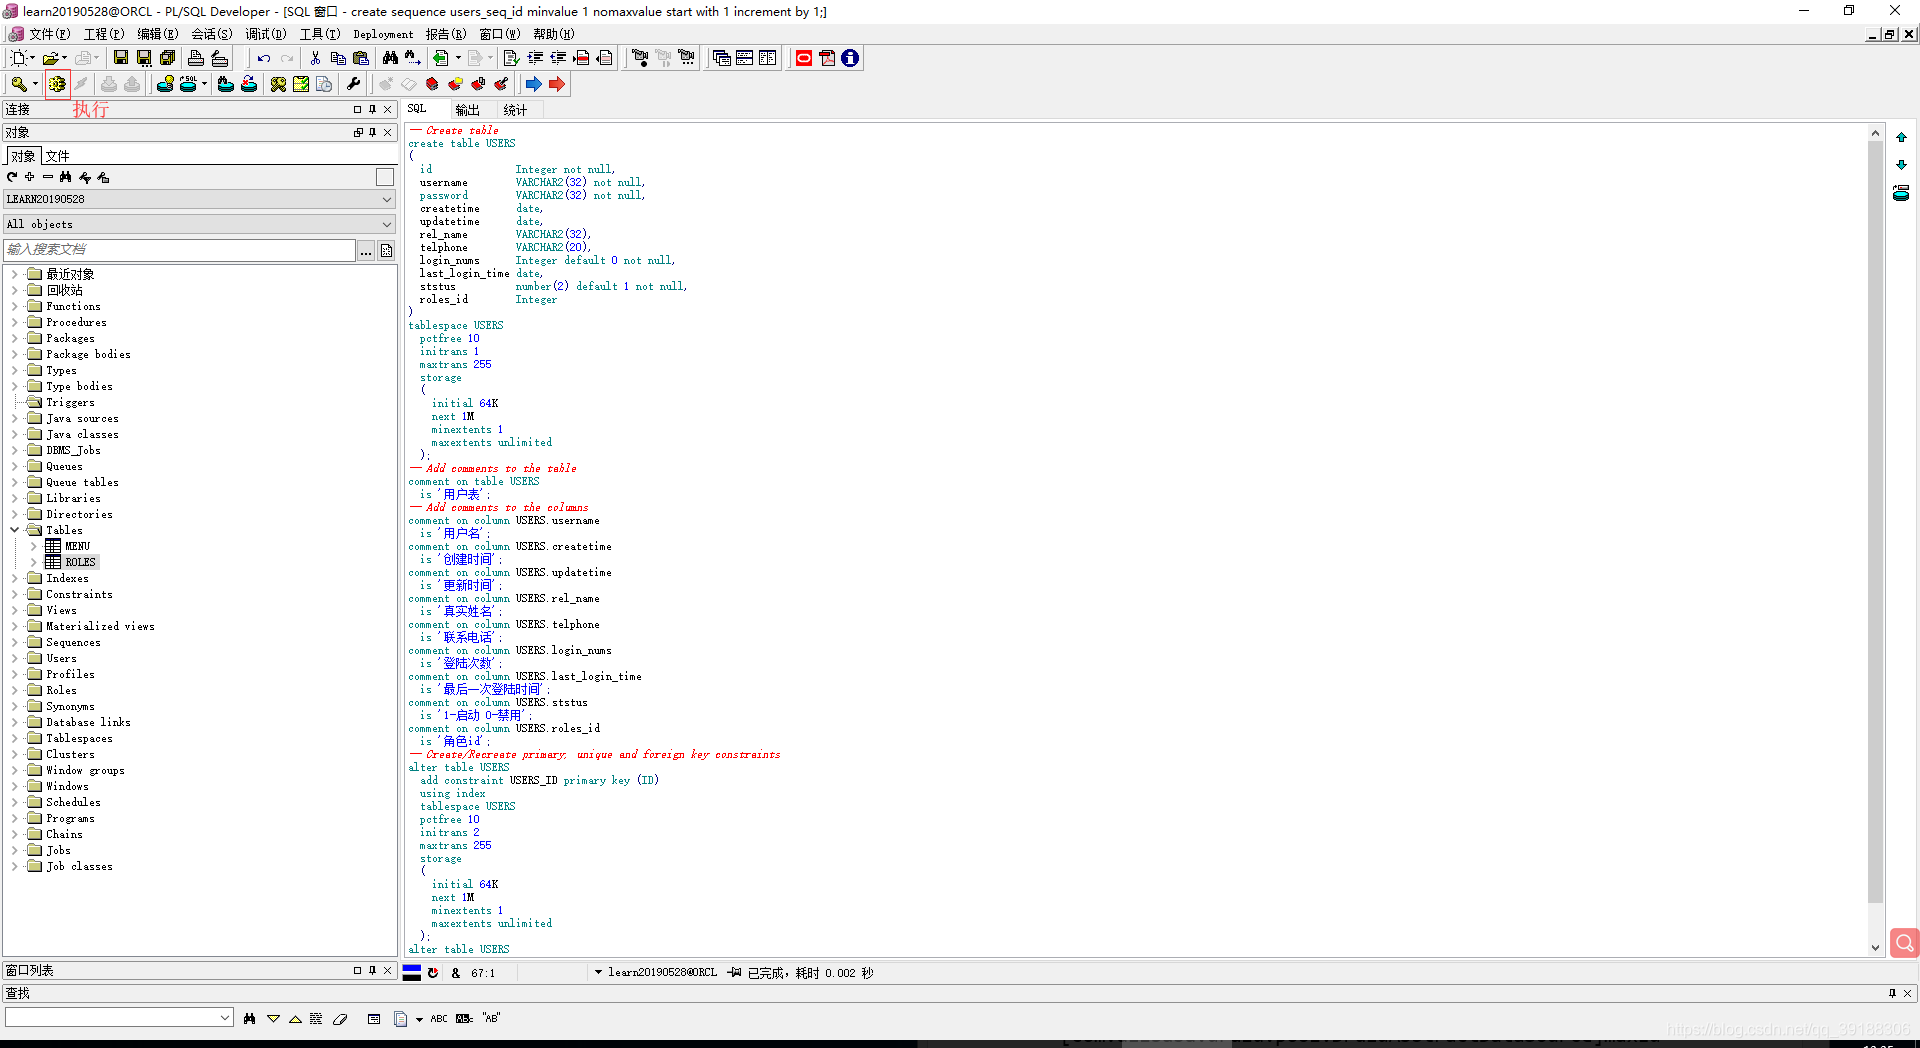The width and height of the screenshot is (1920, 1048).
Task: Switch to the 统计 tab
Action: point(515,110)
